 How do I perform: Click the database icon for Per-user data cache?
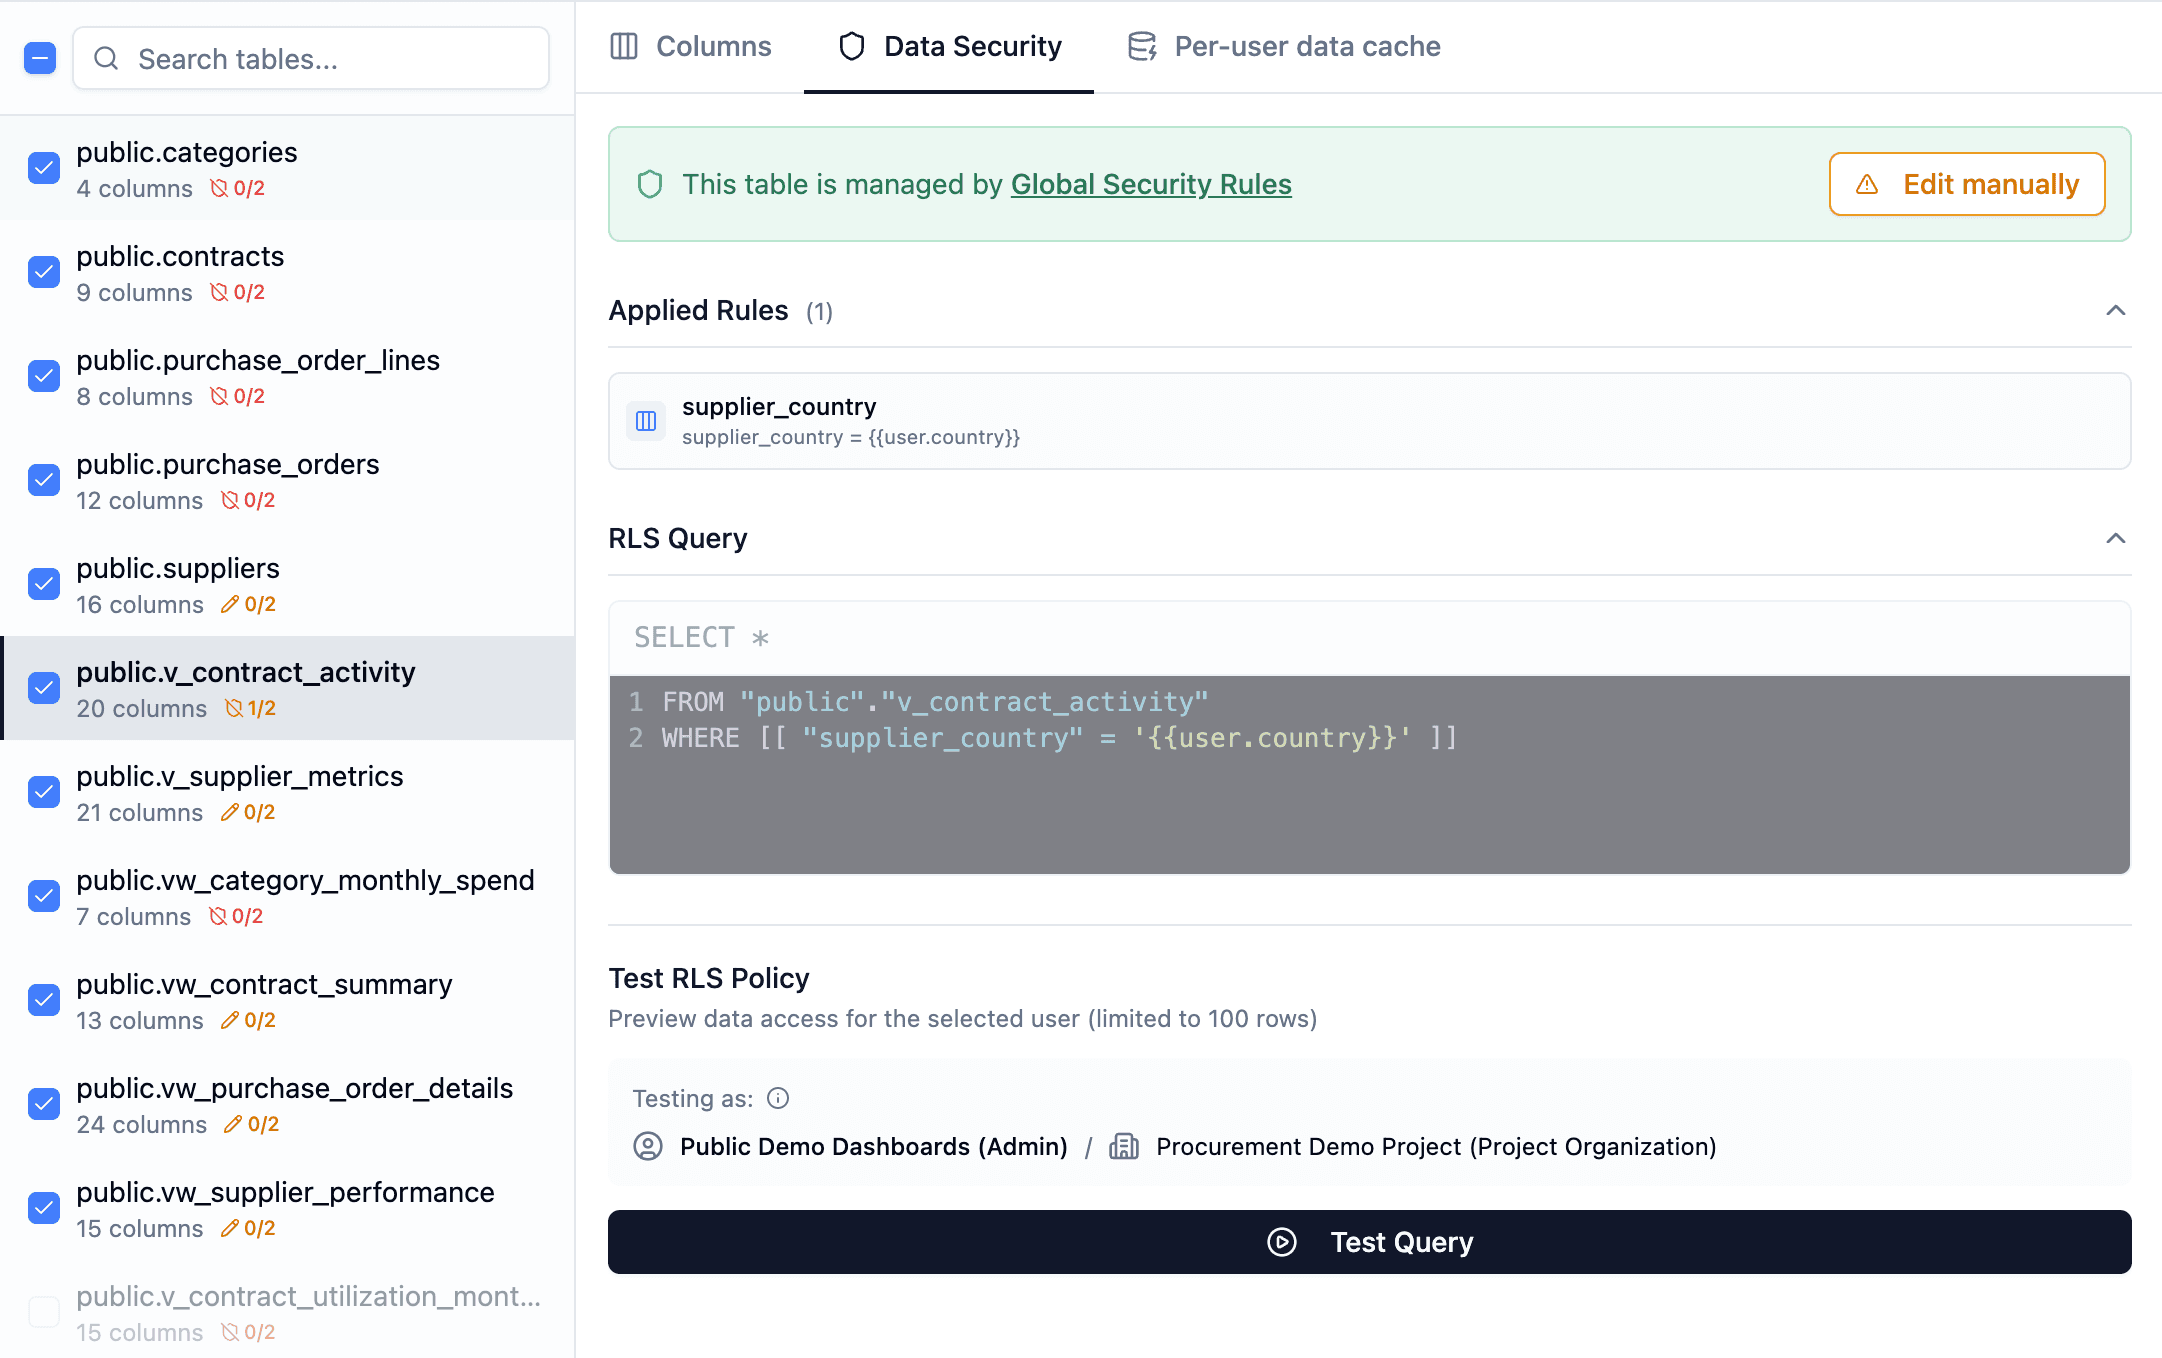point(1142,46)
